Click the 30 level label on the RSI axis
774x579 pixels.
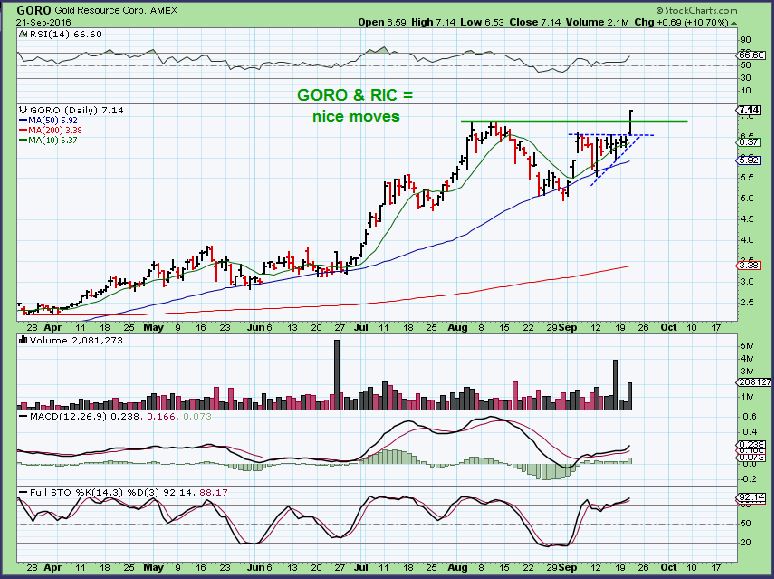pyautogui.click(x=746, y=78)
